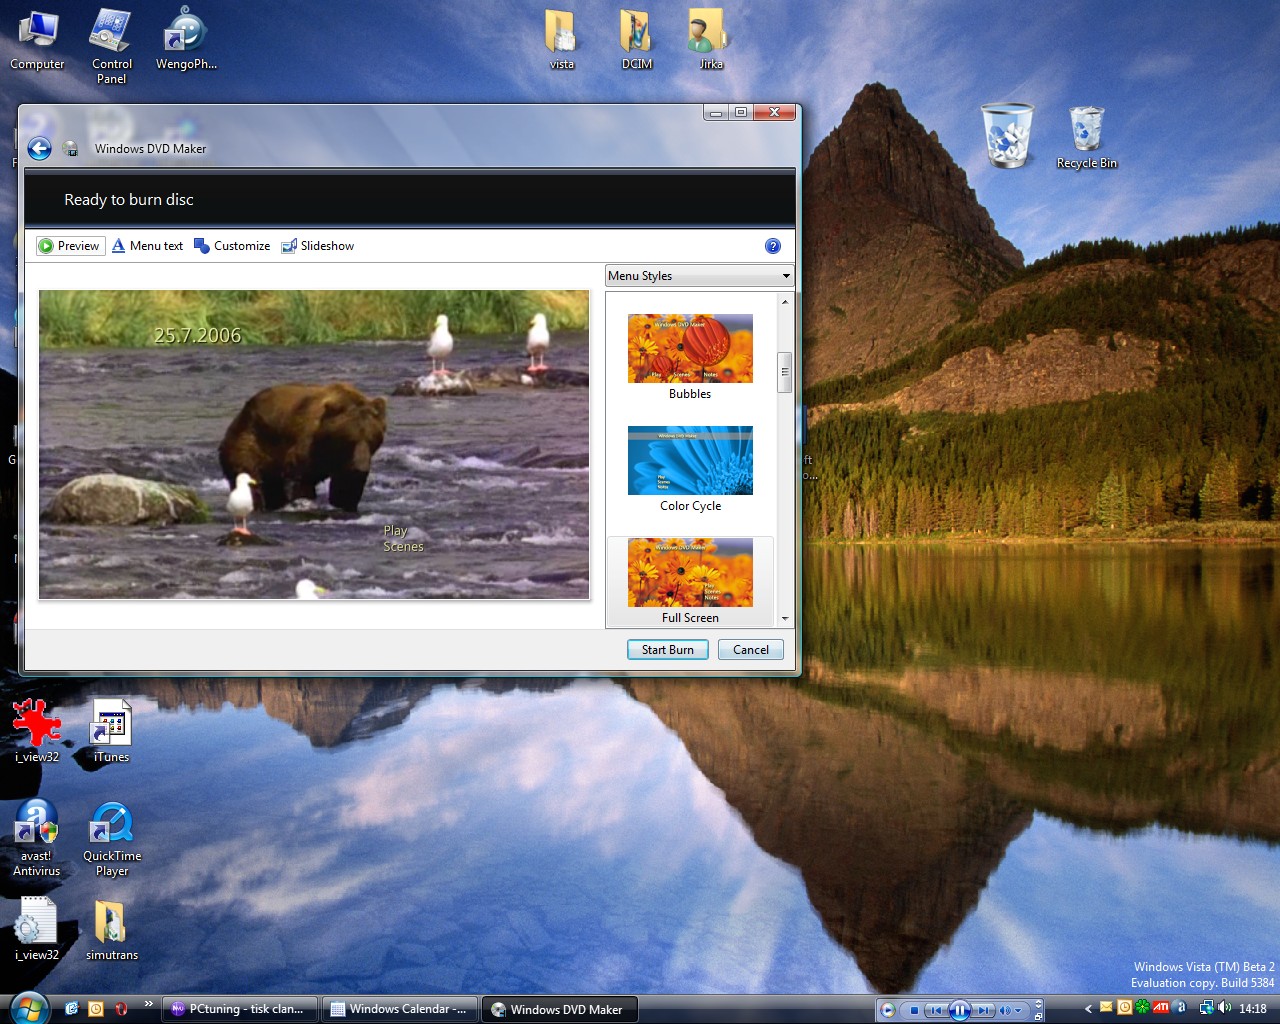The height and width of the screenshot is (1024, 1280).
Task: Select the red splat i_view32 icon
Action: (37, 731)
